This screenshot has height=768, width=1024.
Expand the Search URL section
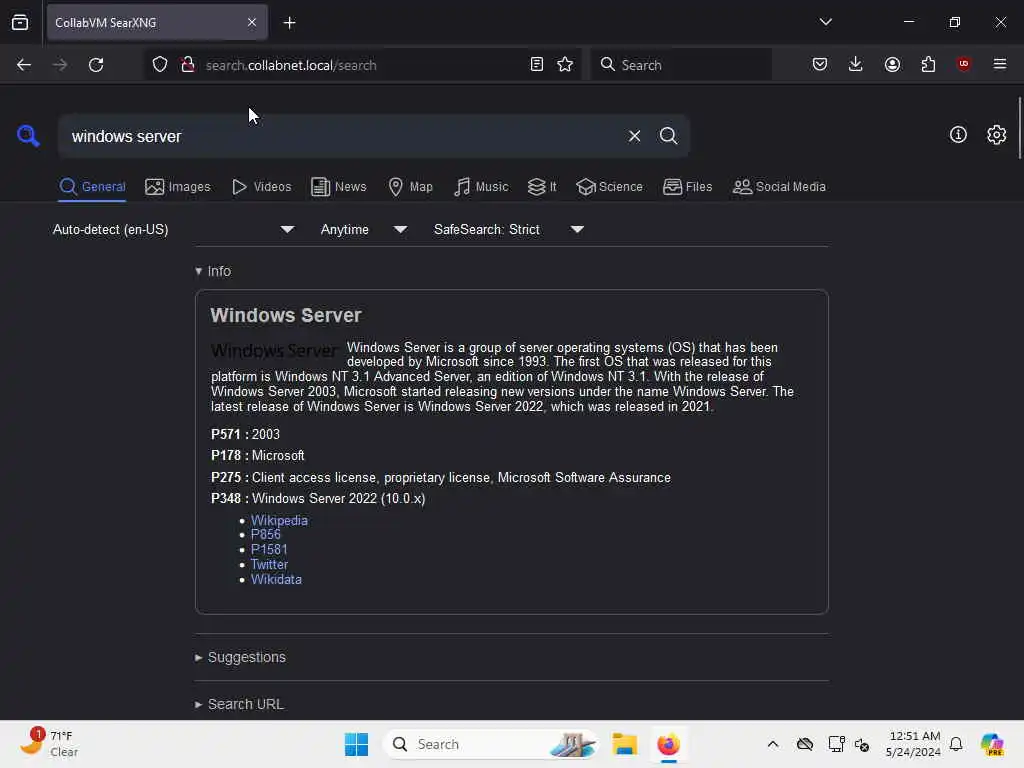pos(239,704)
